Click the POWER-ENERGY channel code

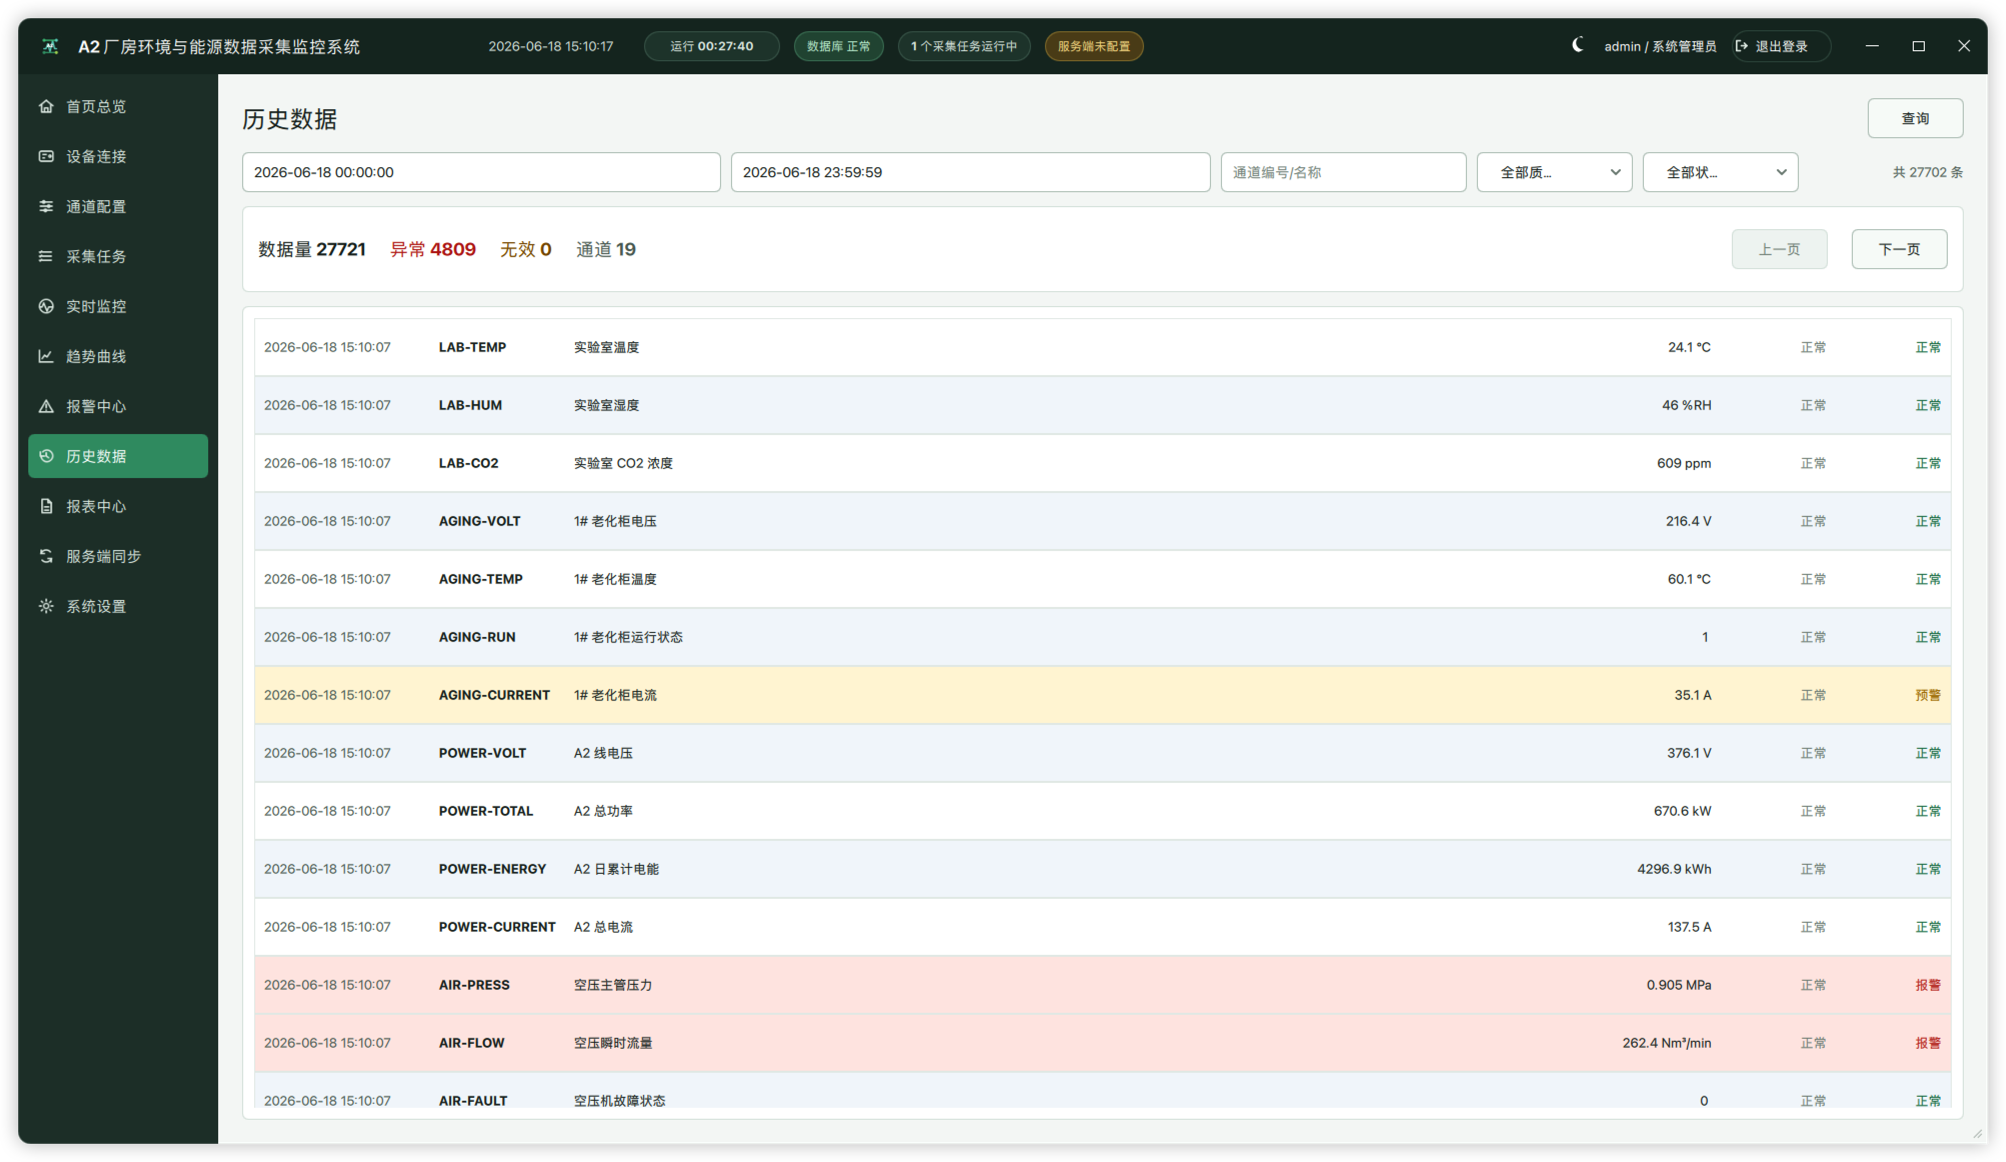point(492,869)
